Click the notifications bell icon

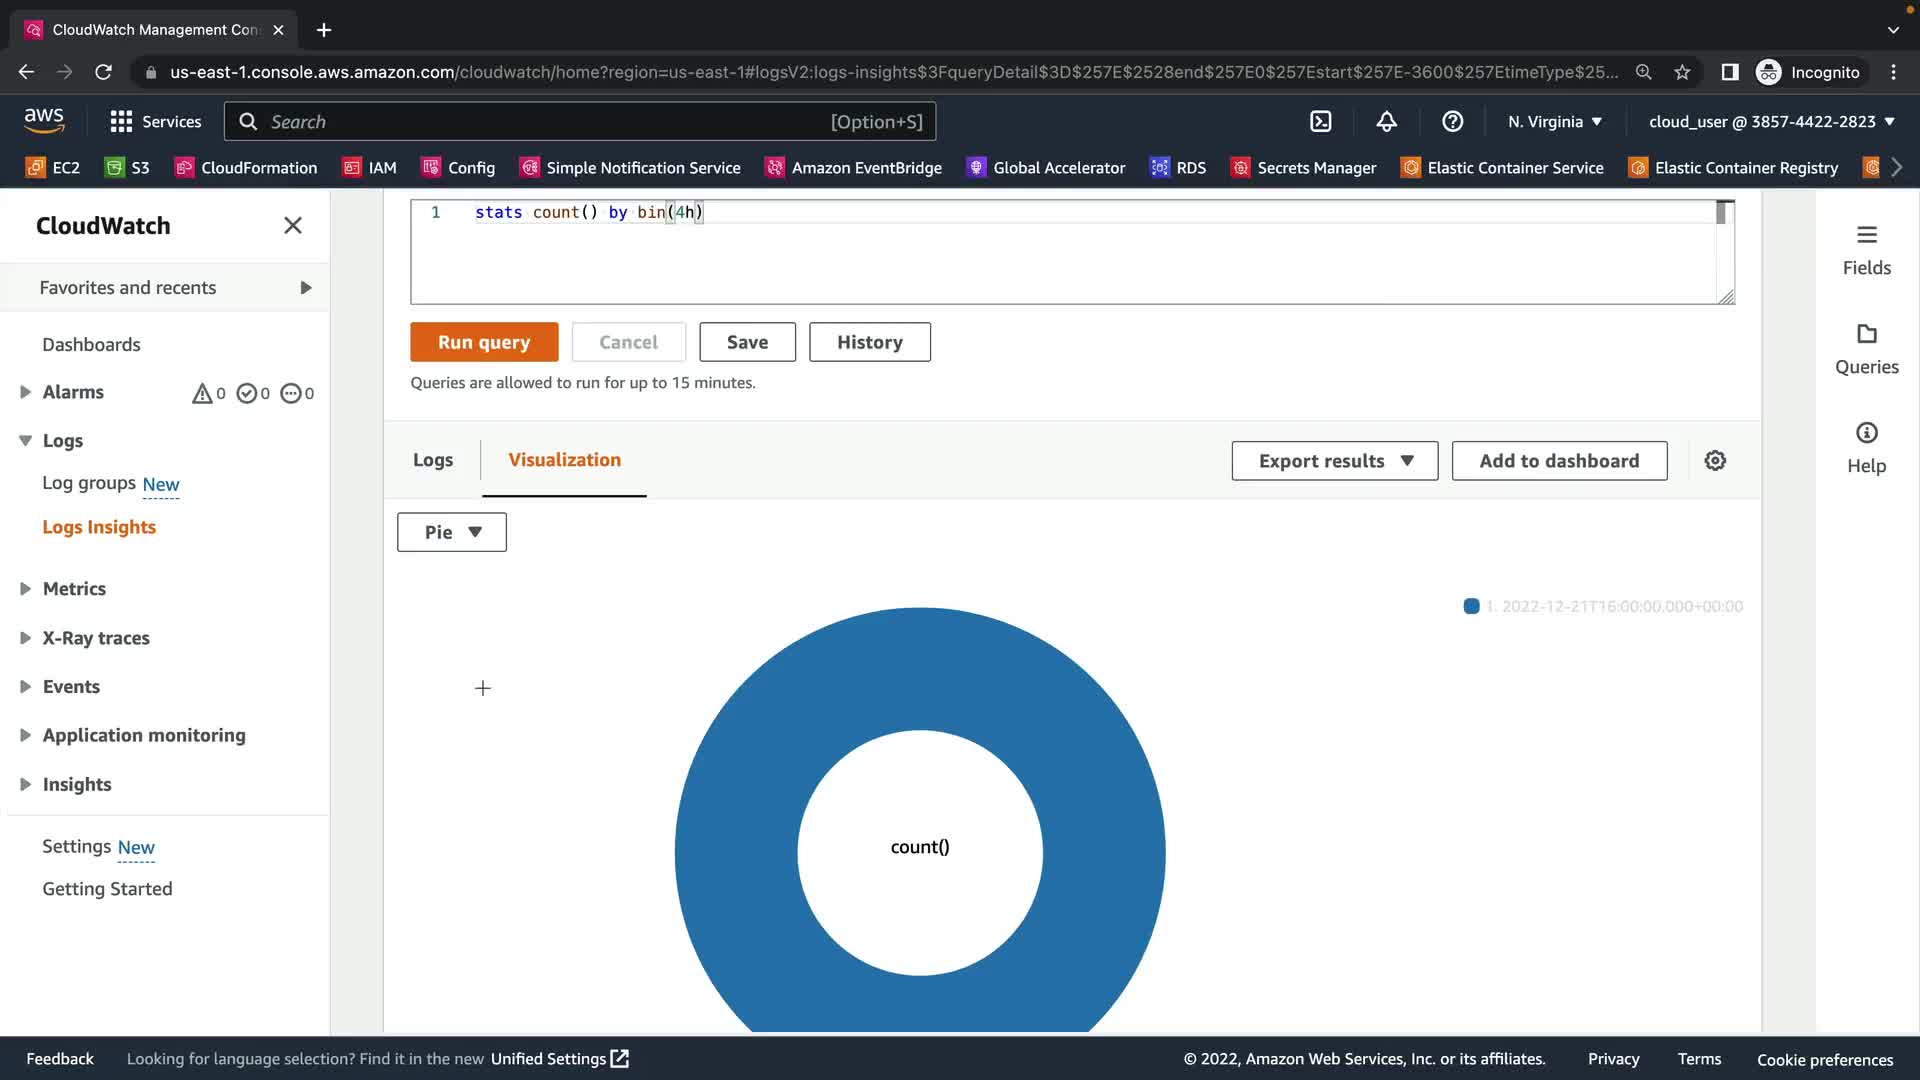1386,121
